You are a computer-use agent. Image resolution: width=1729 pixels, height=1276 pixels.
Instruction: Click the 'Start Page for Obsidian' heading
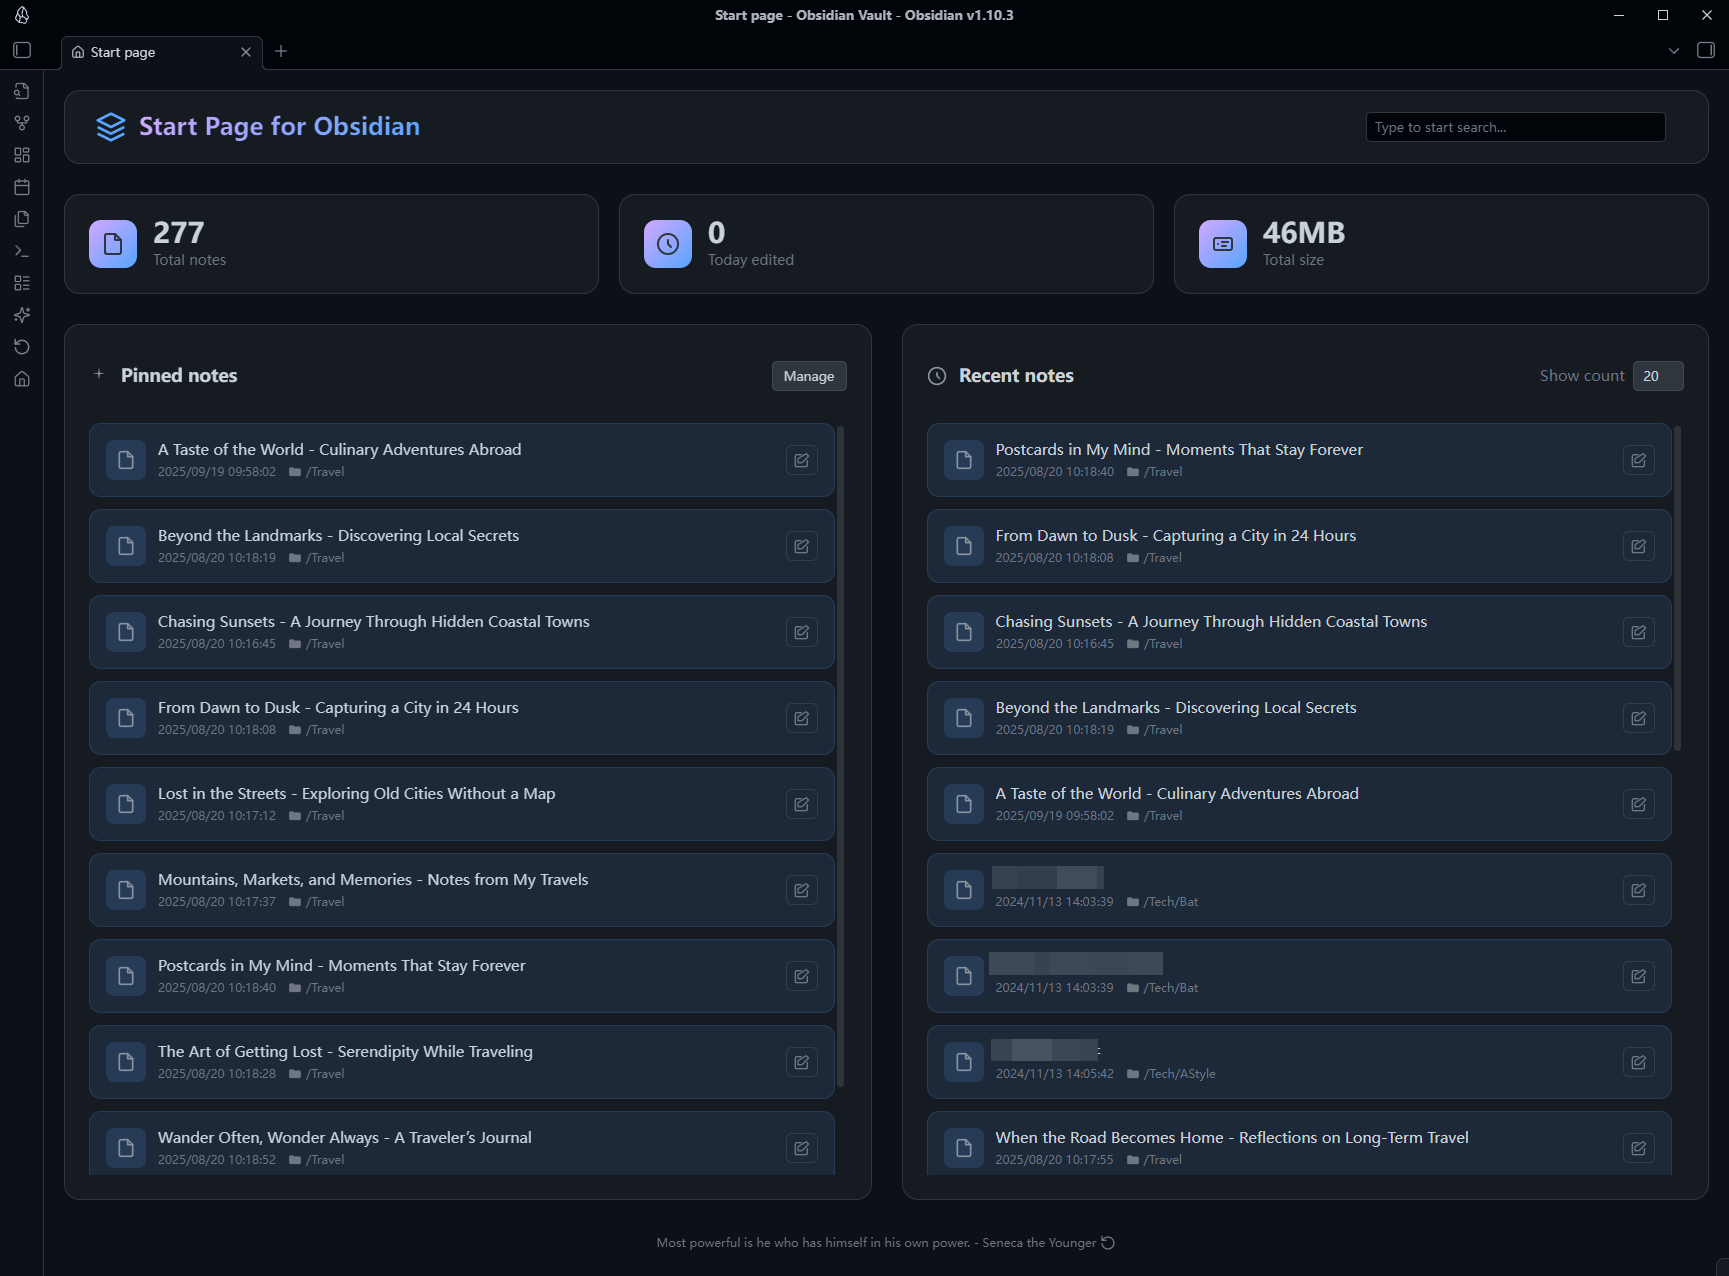click(279, 126)
